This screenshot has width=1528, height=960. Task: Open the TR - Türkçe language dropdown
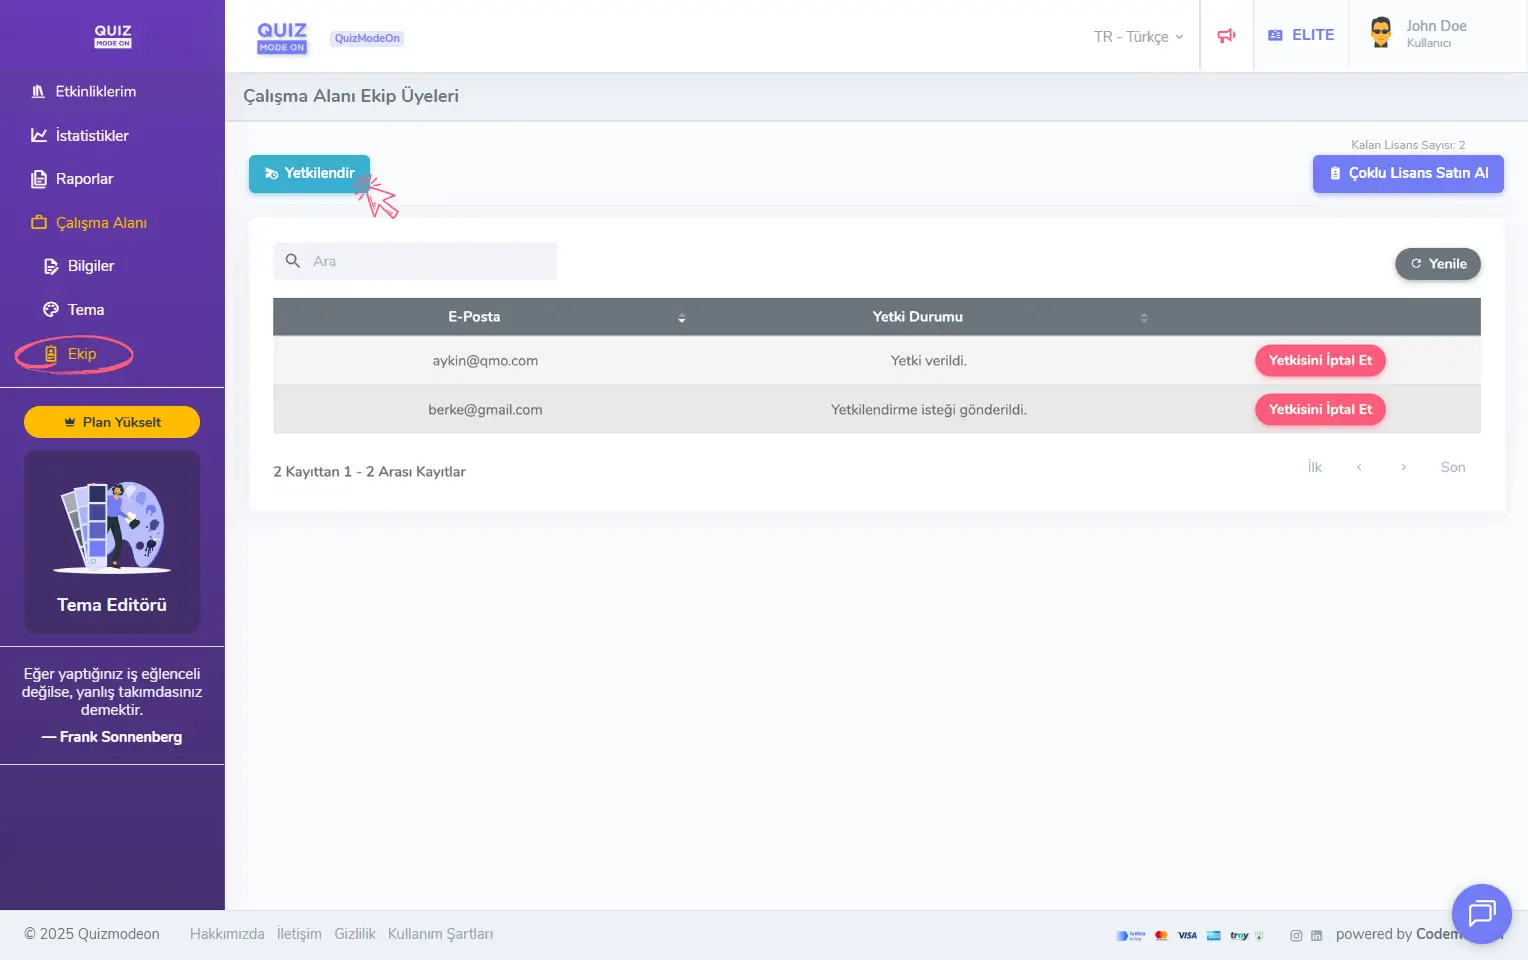(1138, 37)
